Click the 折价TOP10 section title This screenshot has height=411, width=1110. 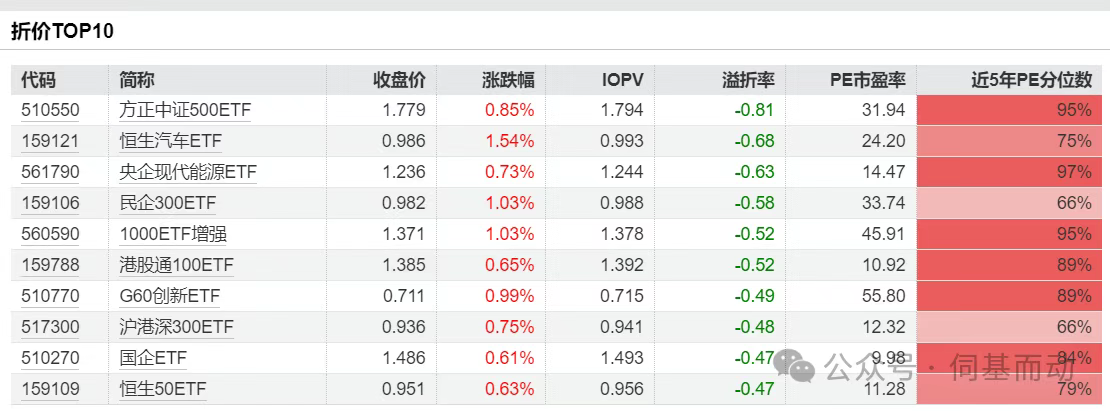coord(62,31)
